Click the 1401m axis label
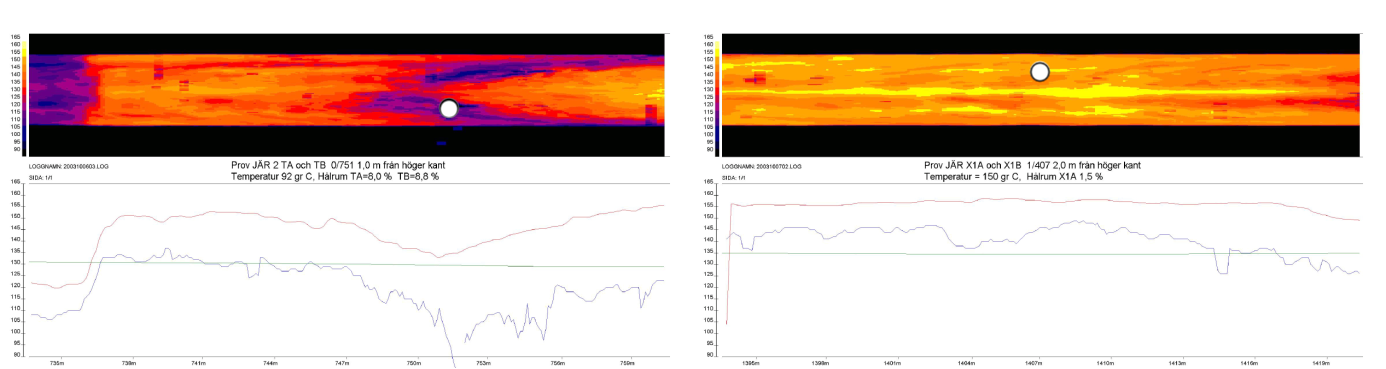 (893, 363)
